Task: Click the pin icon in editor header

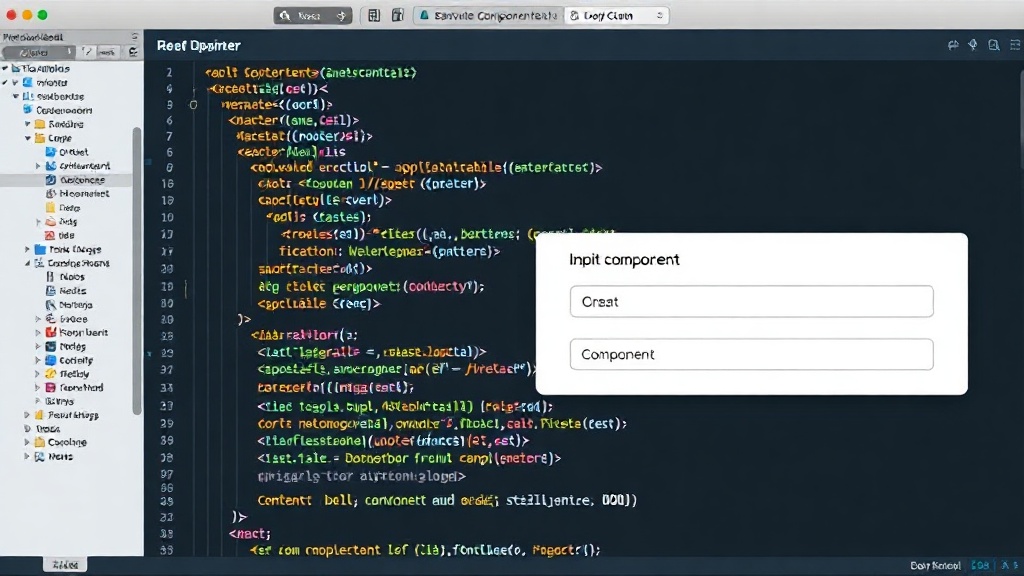Action: [973, 44]
